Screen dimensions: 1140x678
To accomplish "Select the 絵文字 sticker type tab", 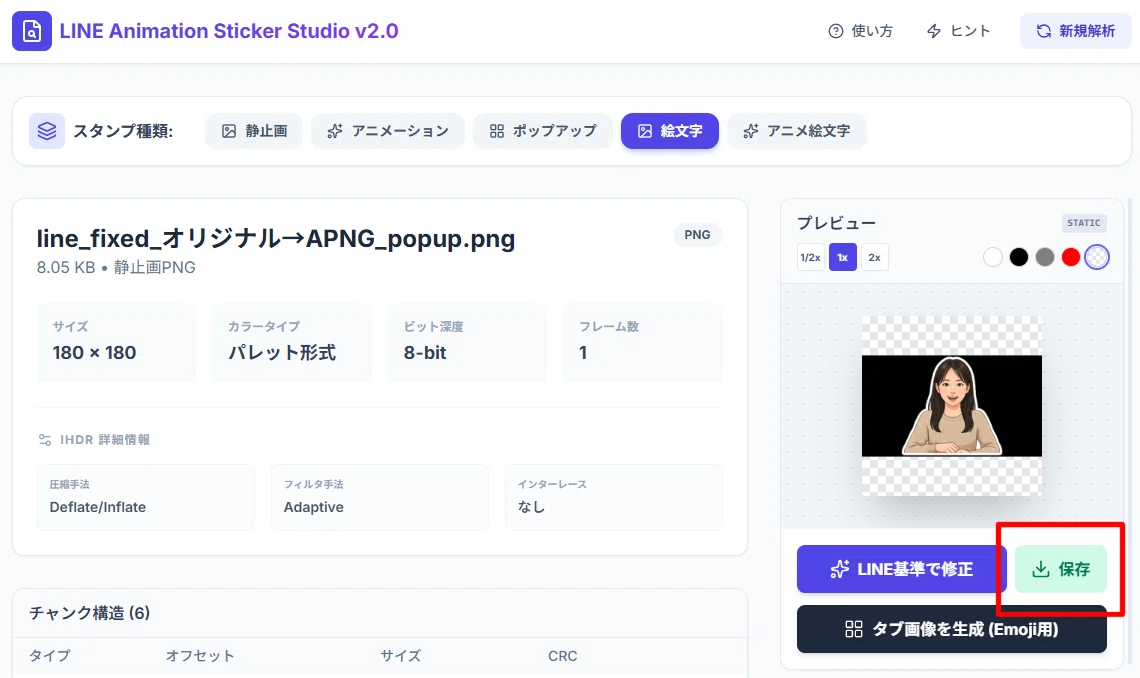I will [x=670, y=131].
